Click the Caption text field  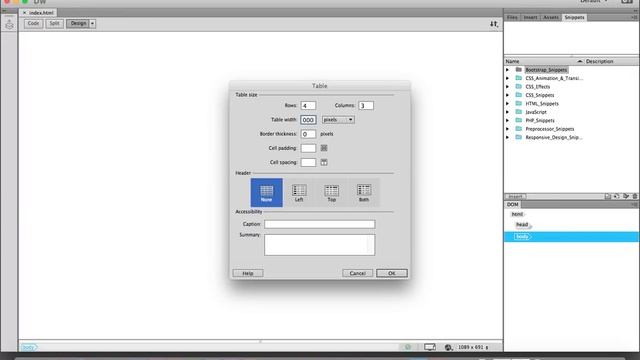pyautogui.click(x=320, y=224)
